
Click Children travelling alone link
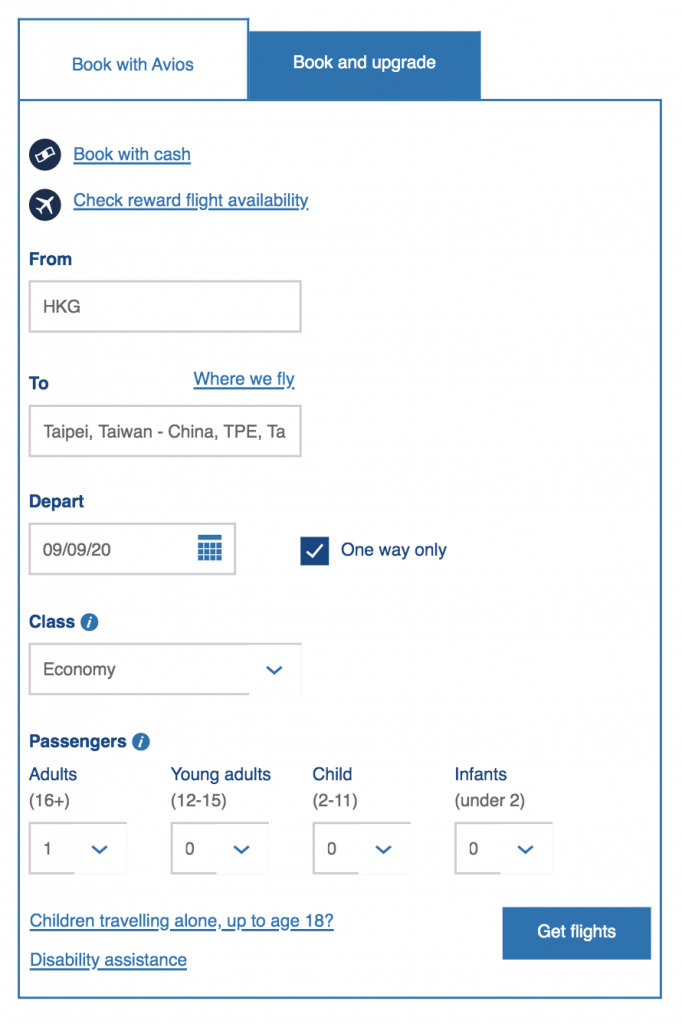coord(181,921)
